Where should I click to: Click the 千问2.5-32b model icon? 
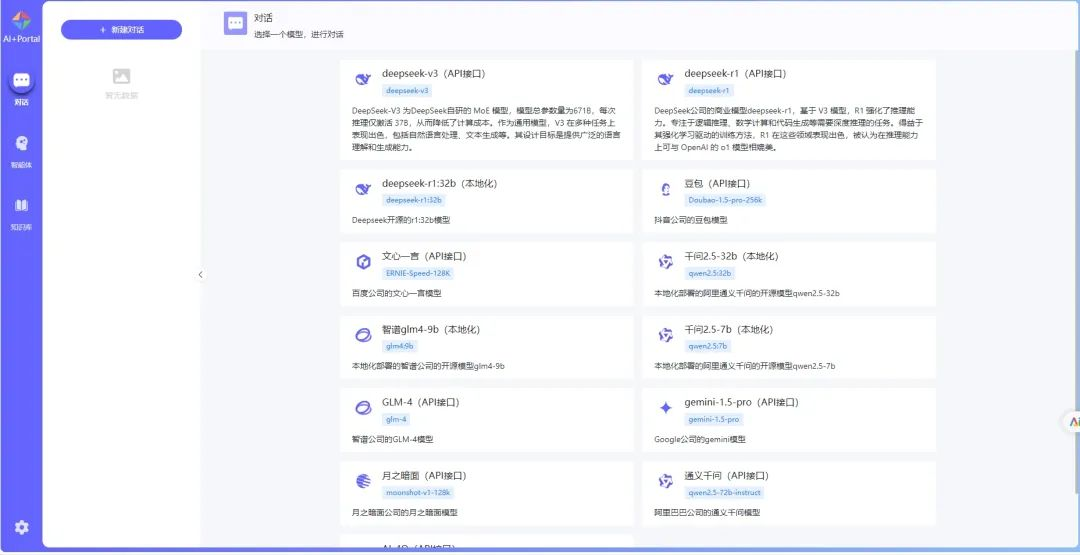coord(665,262)
